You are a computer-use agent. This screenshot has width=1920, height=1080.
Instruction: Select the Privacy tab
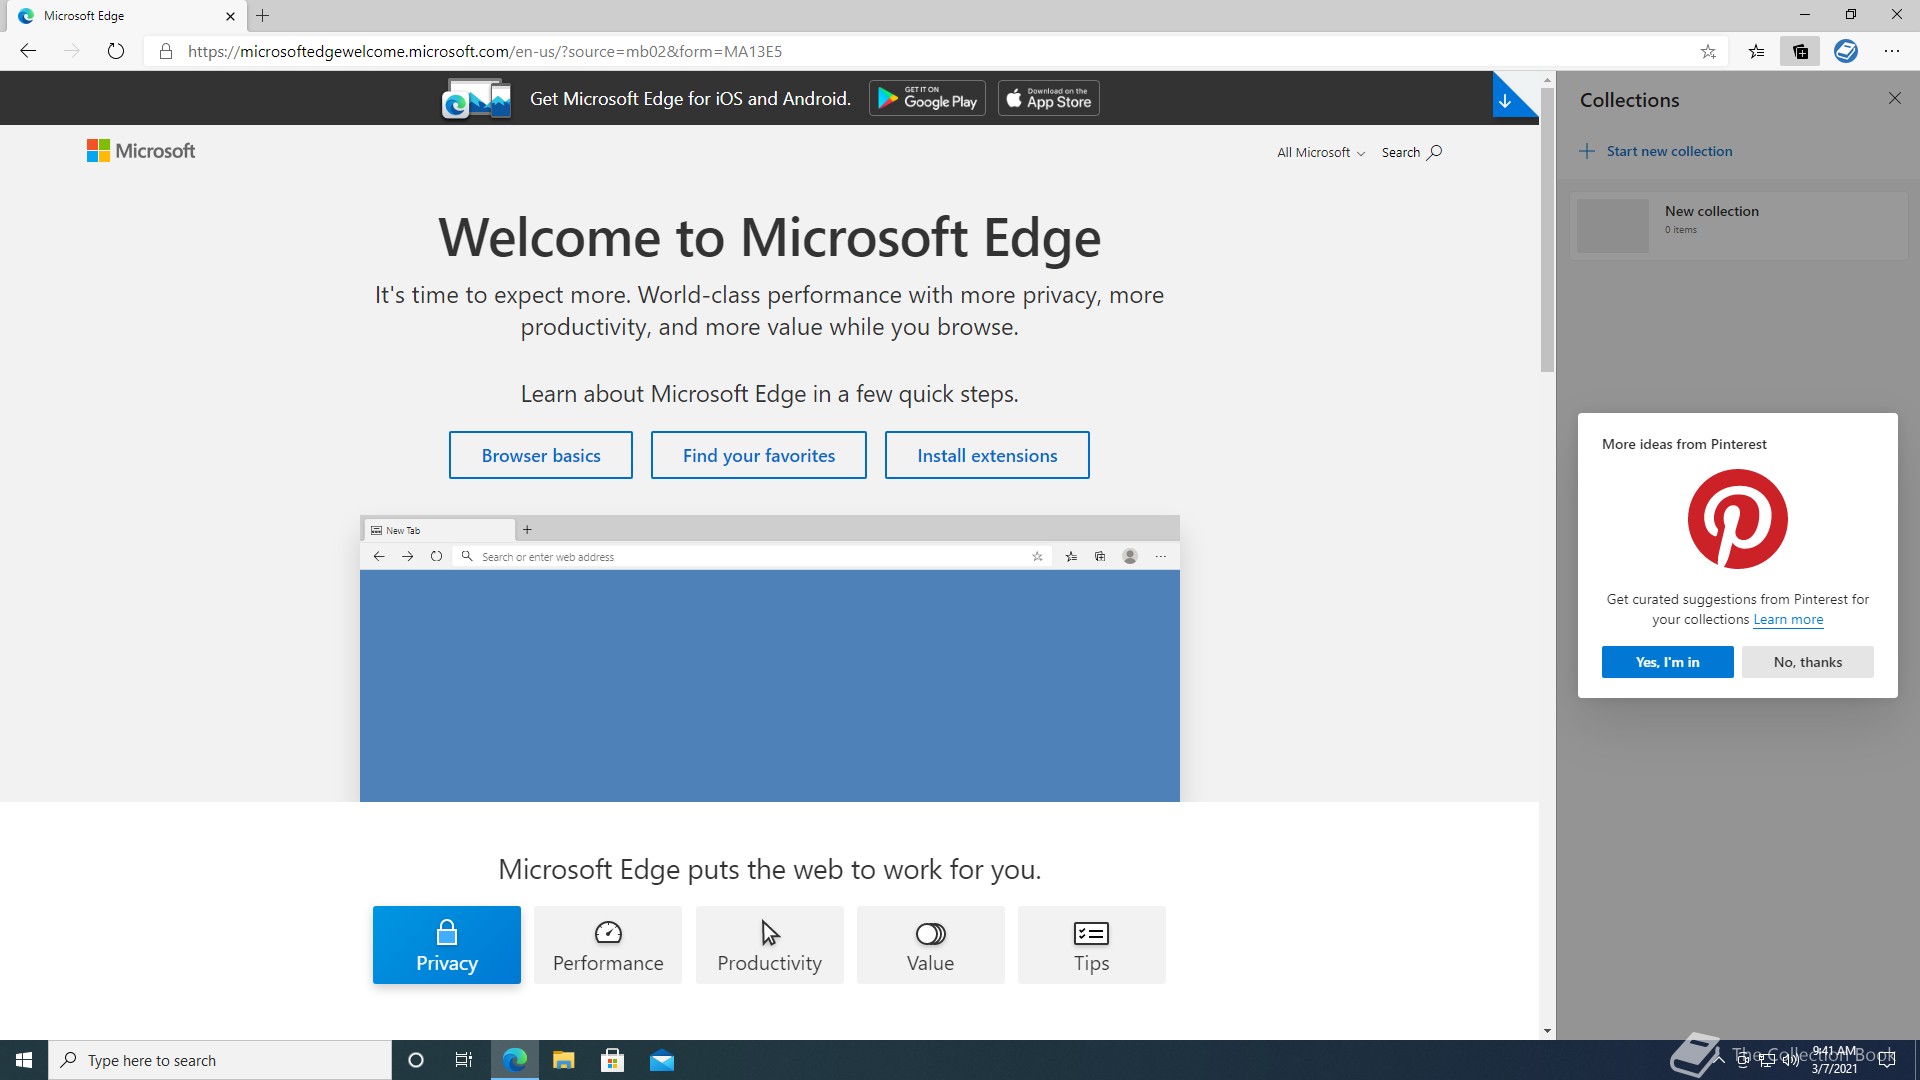pos(447,945)
